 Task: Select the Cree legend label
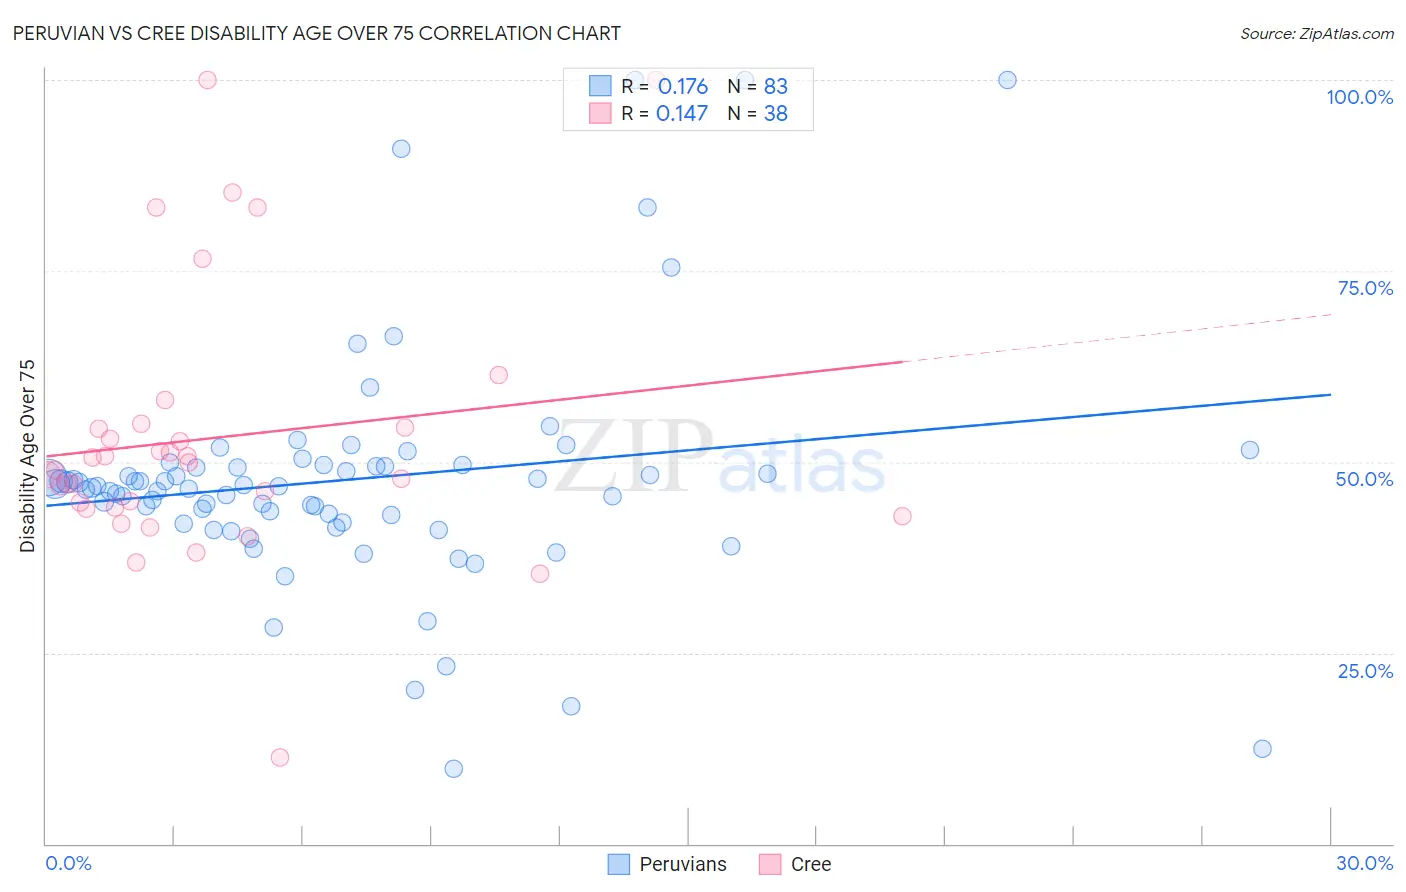coord(811,864)
